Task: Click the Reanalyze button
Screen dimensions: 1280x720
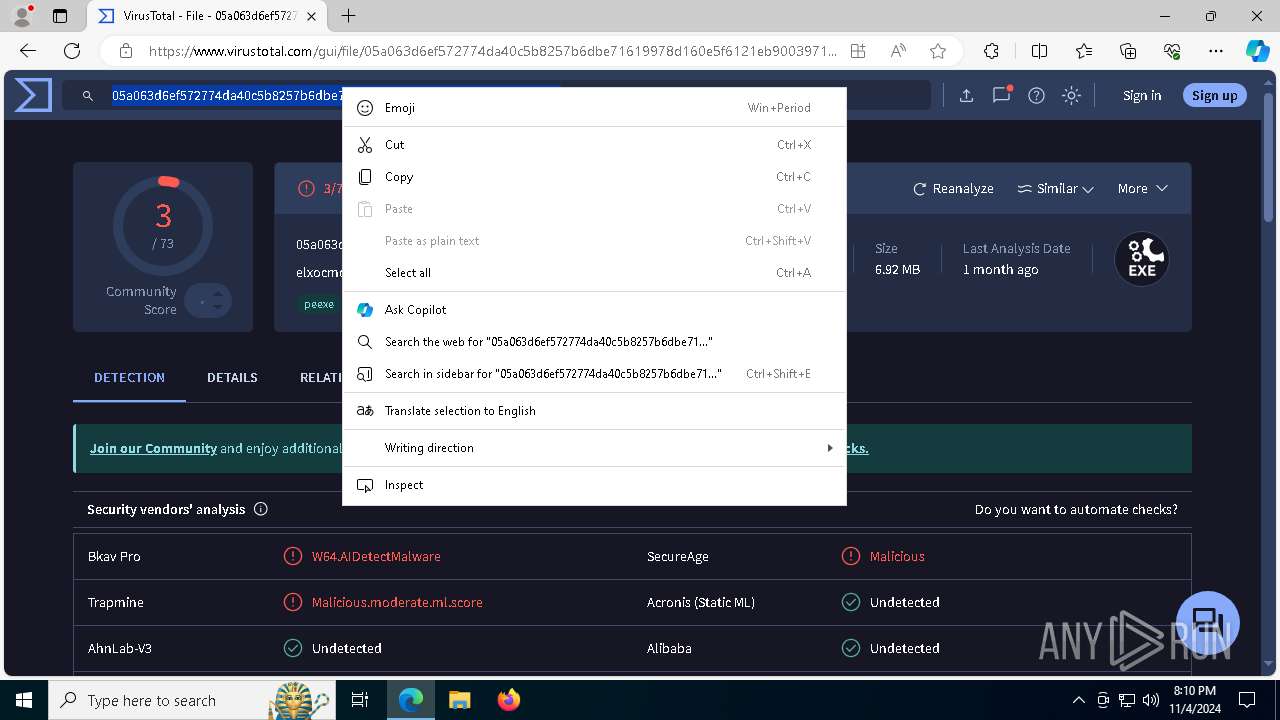Action: (953, 188)
